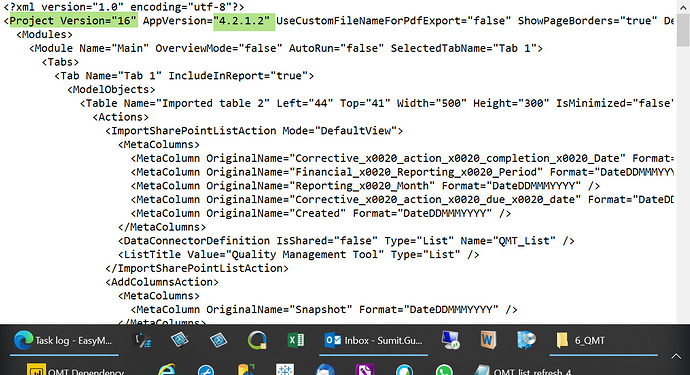This screenshot has width=690, height=375.
Task: Open the Edge Task log window
Action: click(64, 341)
